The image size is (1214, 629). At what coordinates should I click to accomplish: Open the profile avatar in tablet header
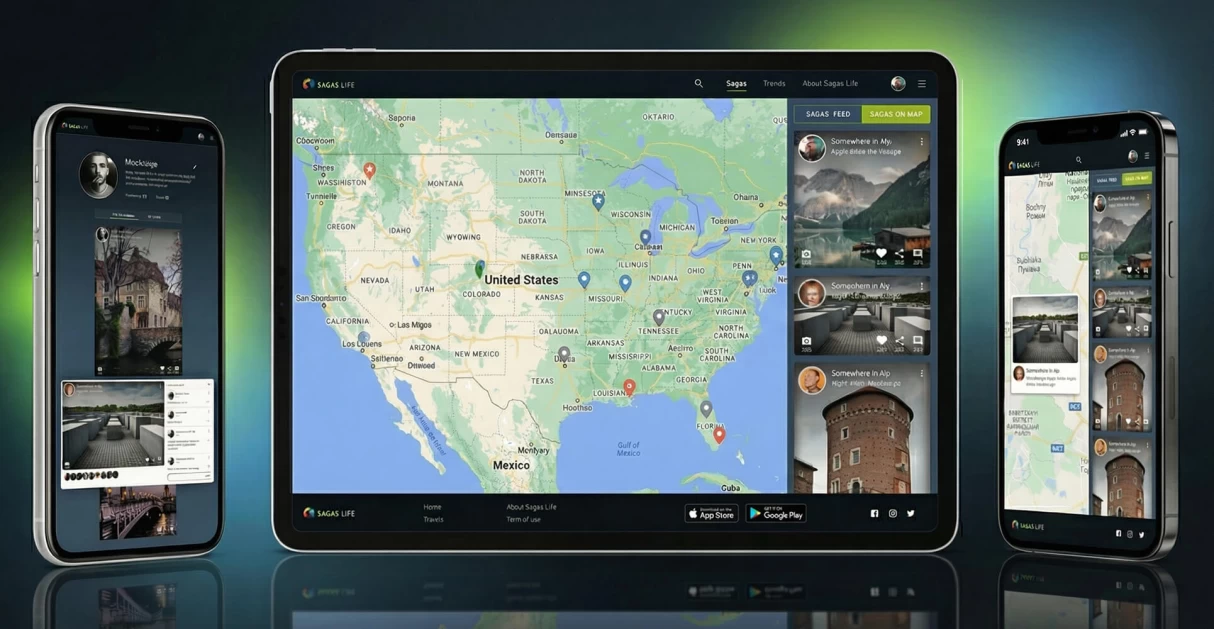898,84
